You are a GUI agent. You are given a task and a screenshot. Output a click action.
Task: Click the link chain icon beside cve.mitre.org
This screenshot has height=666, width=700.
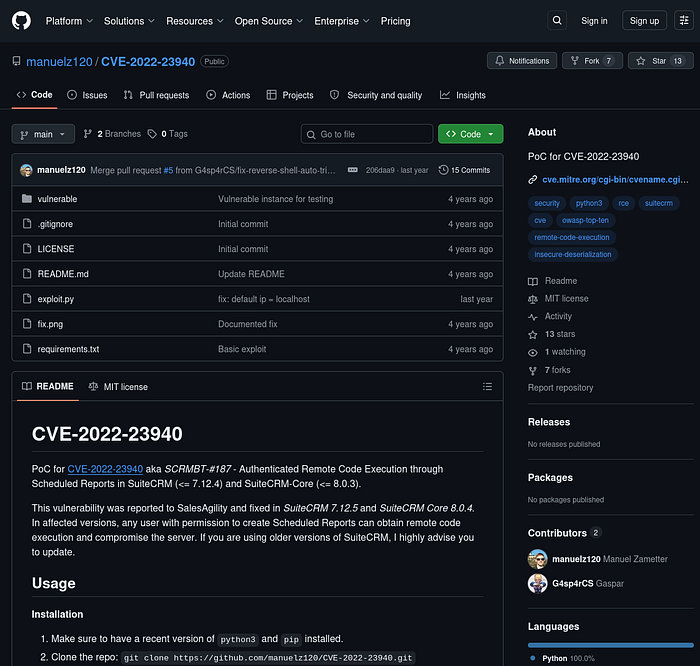(x=533, y=179)
